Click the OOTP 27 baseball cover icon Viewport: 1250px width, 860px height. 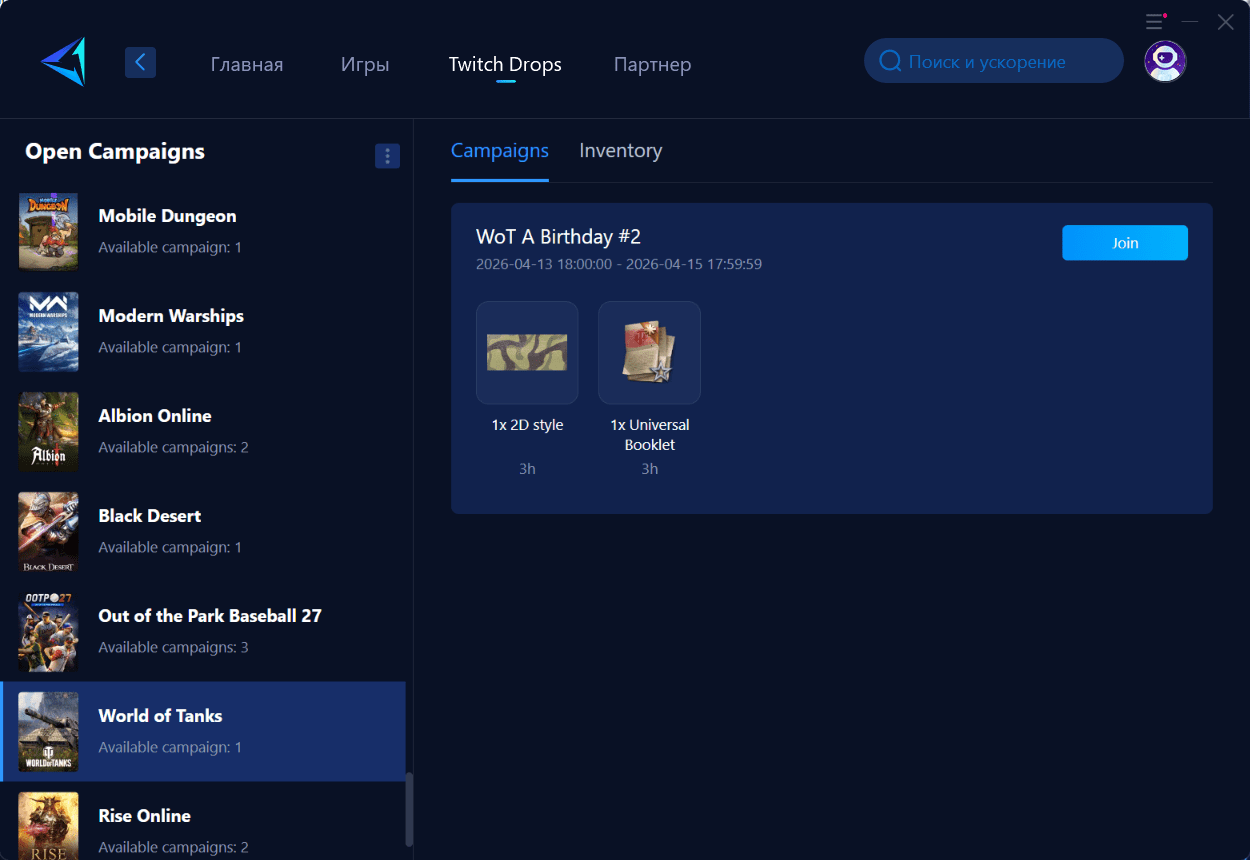tap(48, 631)
